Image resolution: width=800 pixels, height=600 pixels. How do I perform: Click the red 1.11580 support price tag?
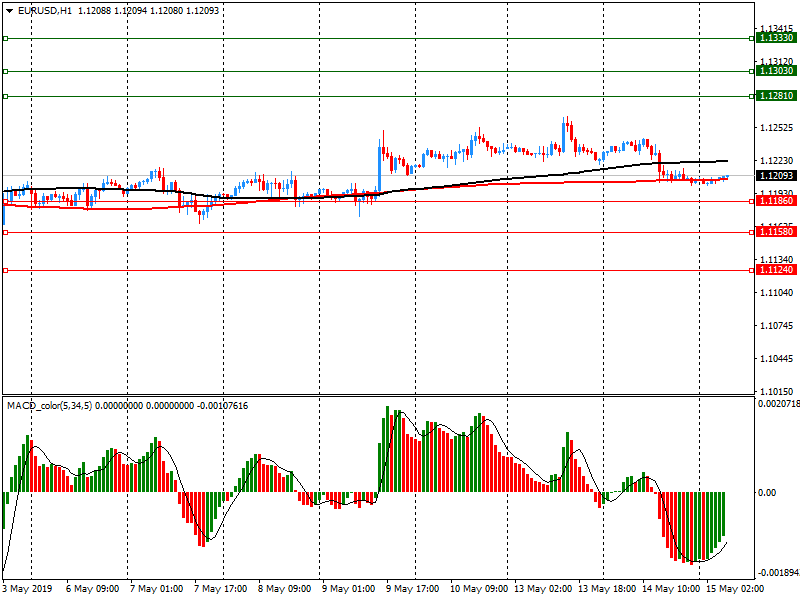point(776,232)
